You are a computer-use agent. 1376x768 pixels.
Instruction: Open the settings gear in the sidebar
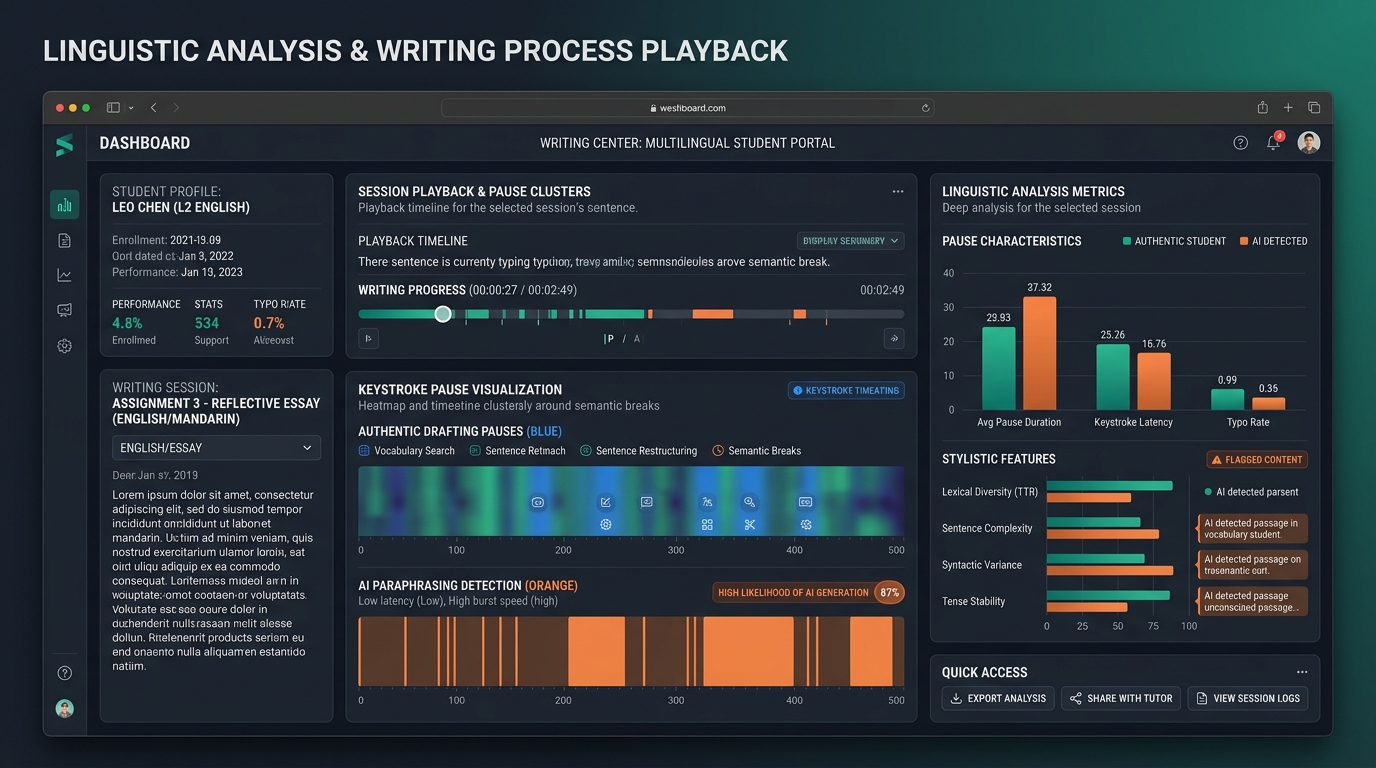point(65,346)
